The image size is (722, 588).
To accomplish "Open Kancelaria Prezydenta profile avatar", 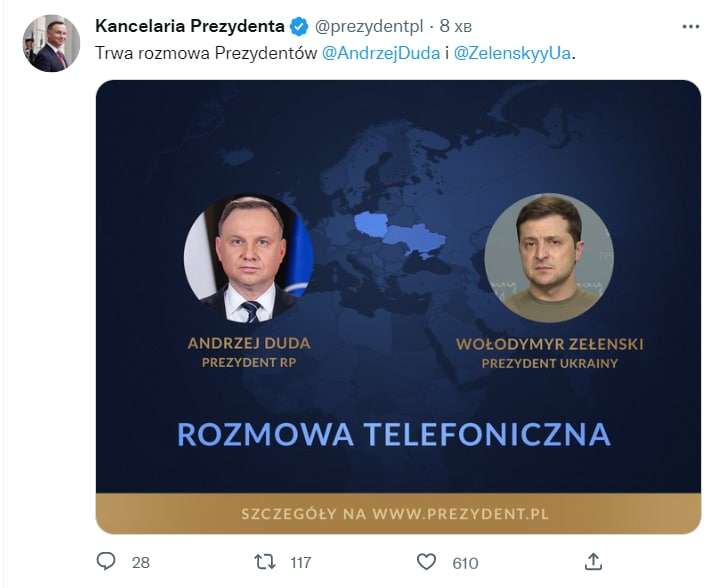I will (50, 43).
